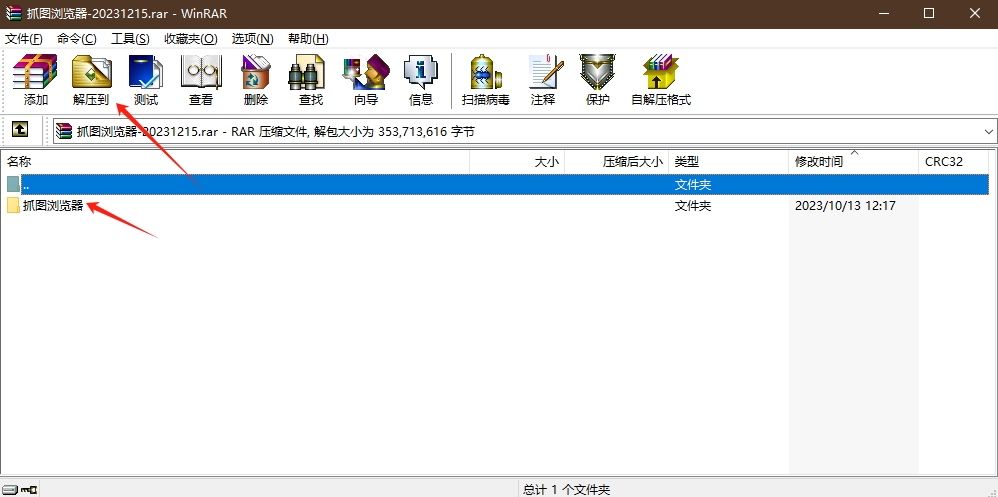Open the 文件(F) menu
The image size is (998, 497).
pos(24,39)
